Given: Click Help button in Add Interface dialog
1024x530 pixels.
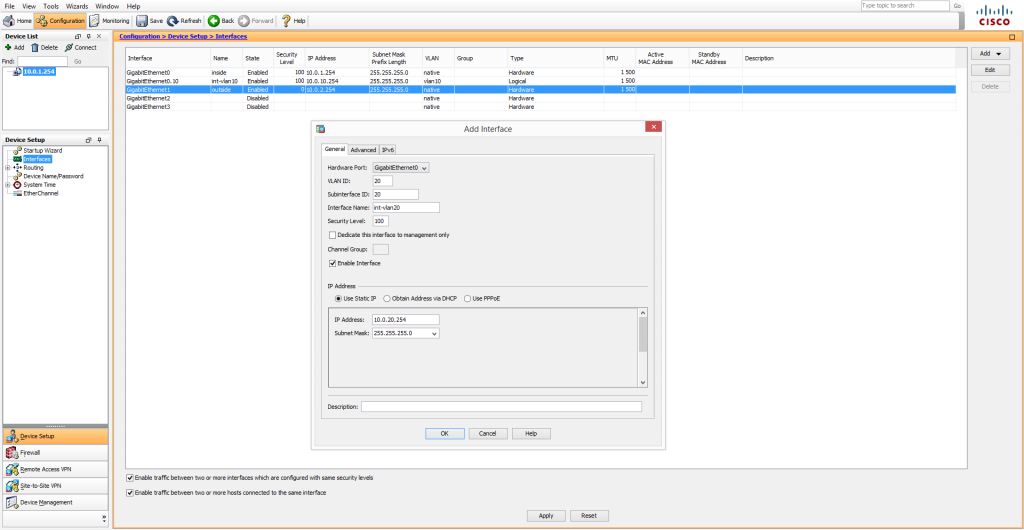Looking at the screenshot, I should (531, 433).
